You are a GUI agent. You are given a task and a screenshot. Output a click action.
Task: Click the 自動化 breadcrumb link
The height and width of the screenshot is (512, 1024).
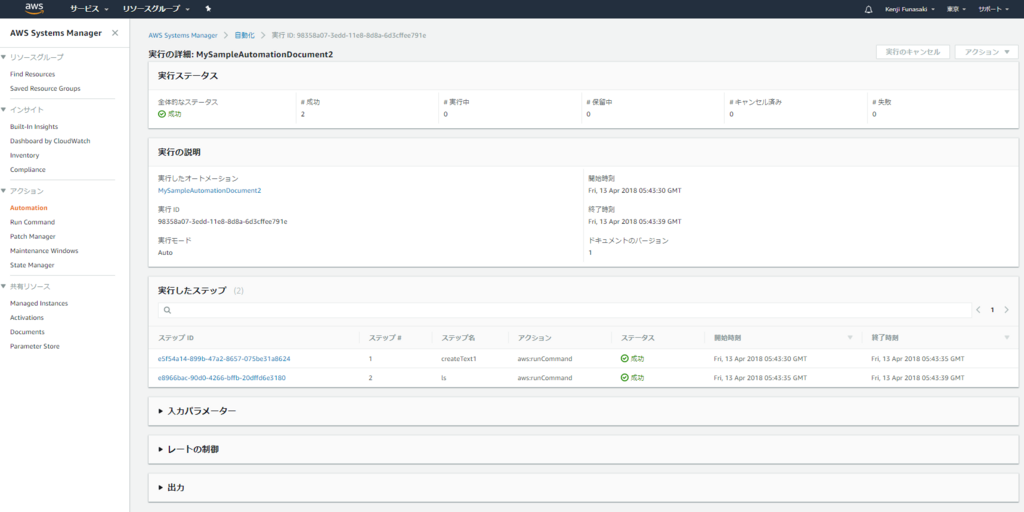point(244,35)
